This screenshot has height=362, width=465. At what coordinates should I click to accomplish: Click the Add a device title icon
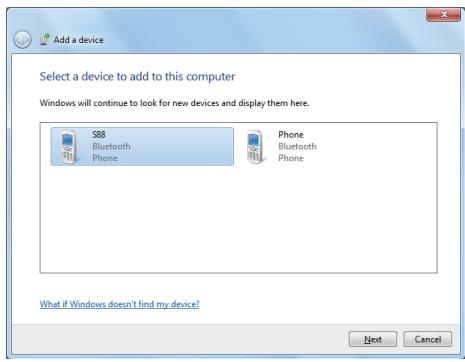45,39
